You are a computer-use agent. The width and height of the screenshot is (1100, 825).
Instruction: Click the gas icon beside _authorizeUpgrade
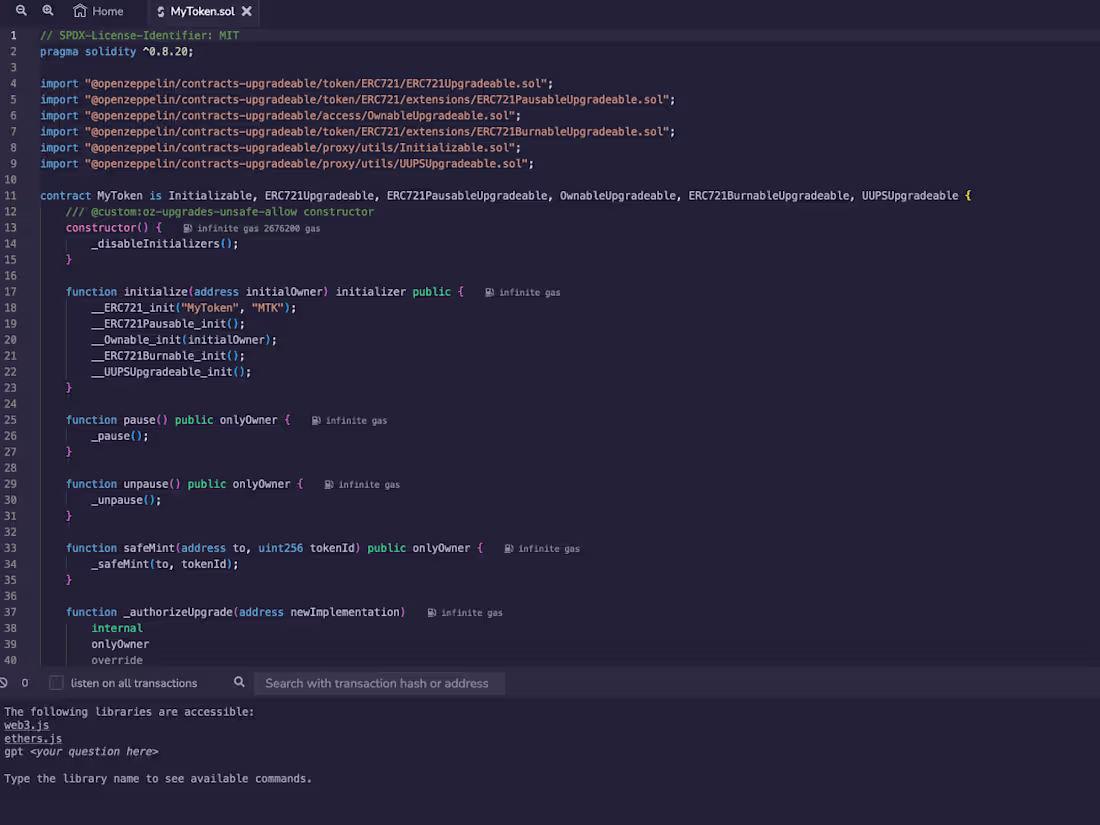(x=430, y=612)
